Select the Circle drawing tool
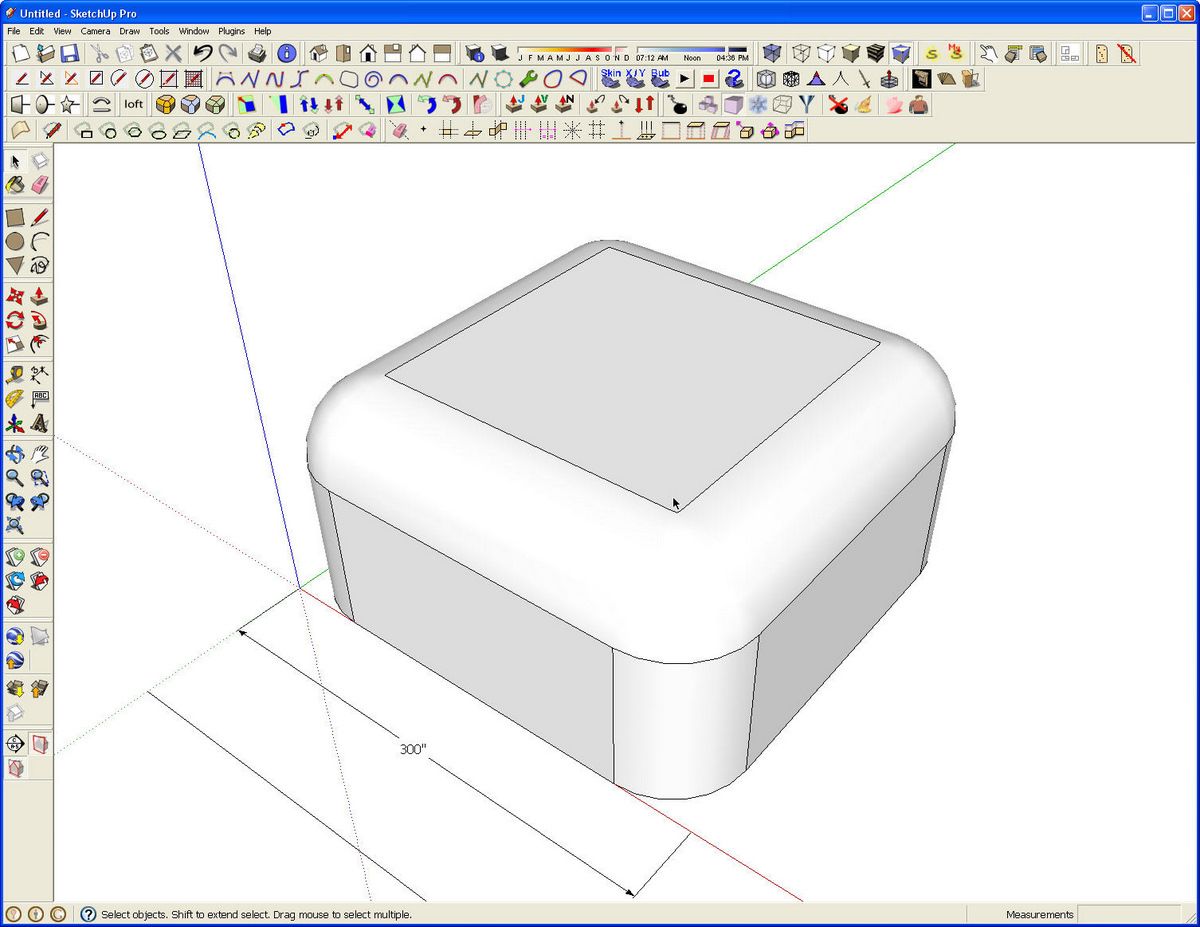The width and height of the screenshot is (1200, 927). pos(15,241)
